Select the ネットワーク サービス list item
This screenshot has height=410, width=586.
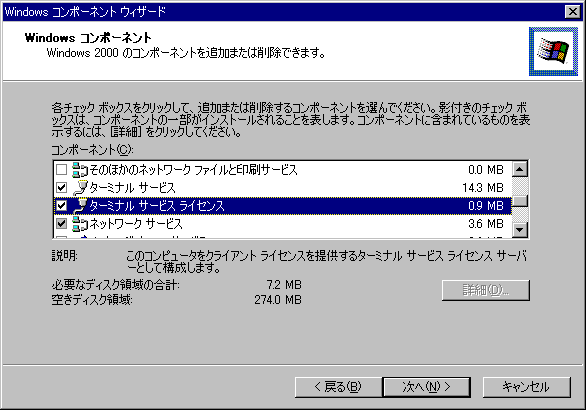pos(283,224)
